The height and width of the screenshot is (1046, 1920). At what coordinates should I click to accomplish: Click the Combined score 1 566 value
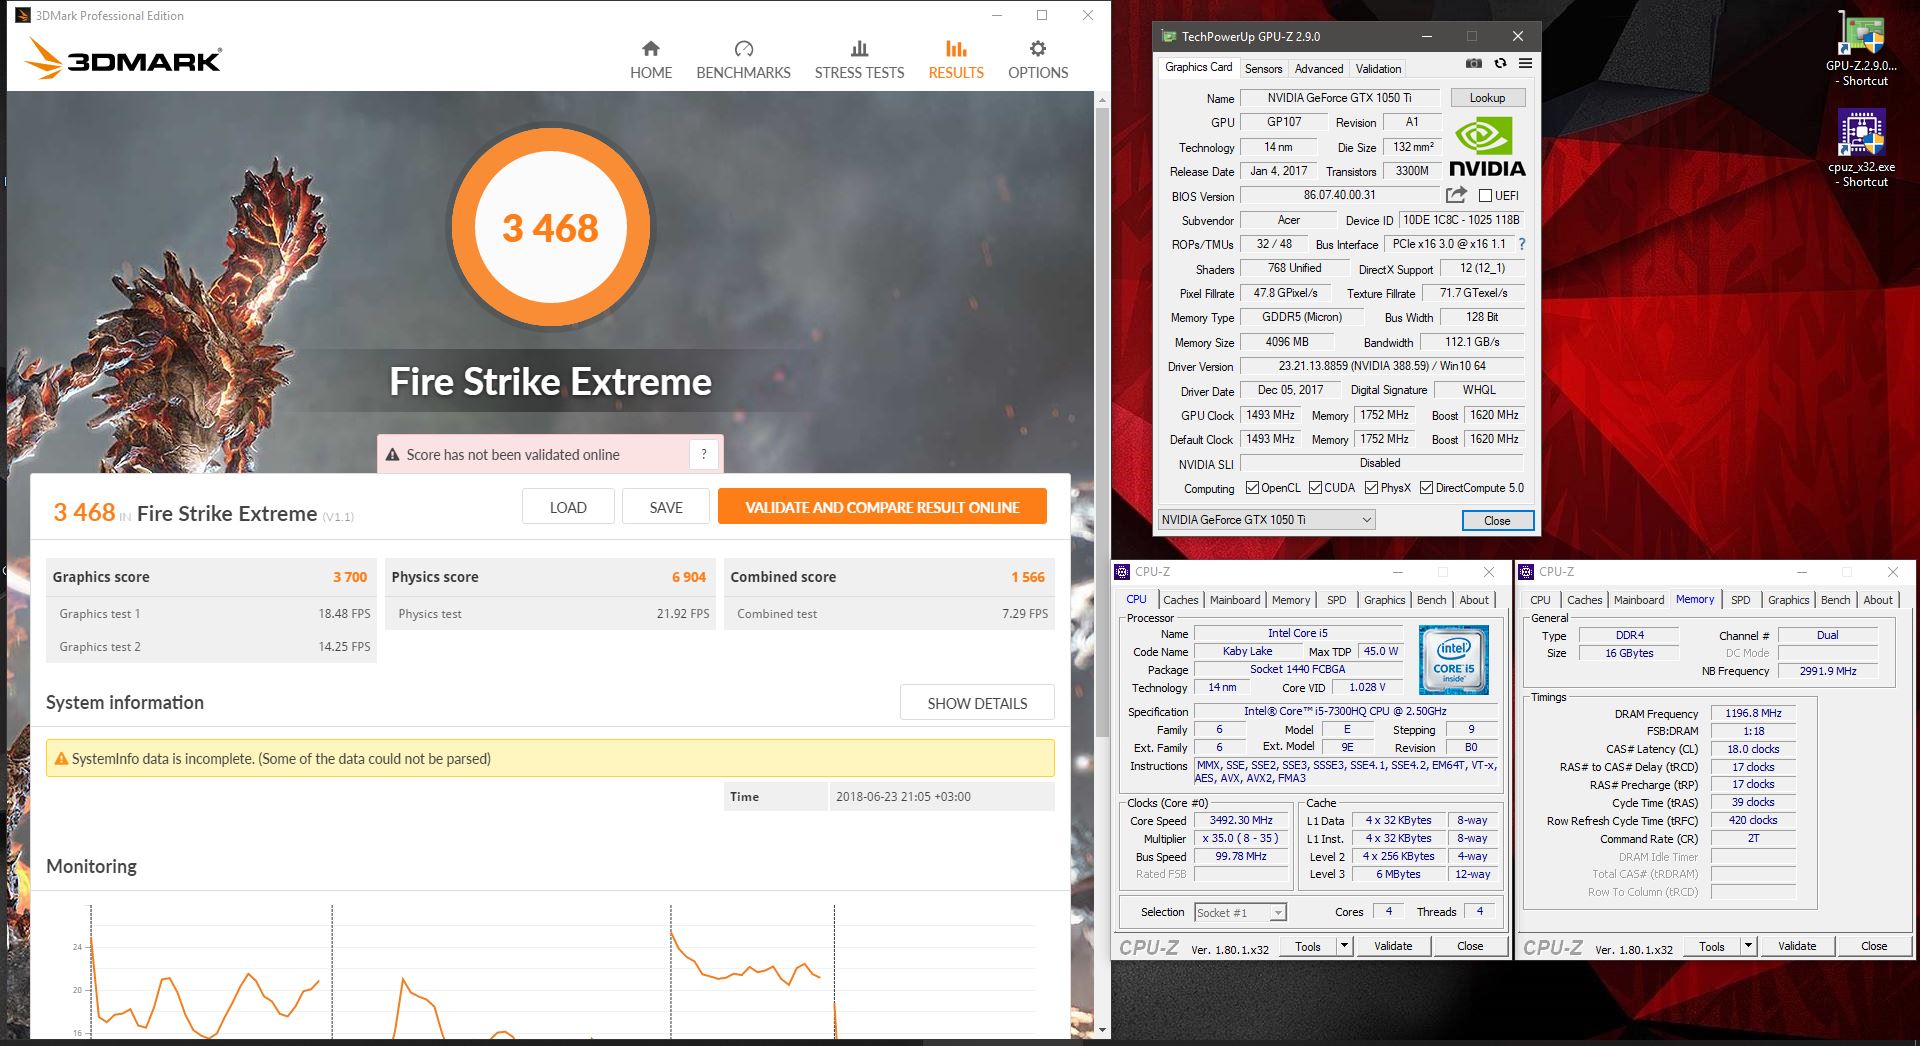point(1027,577)
